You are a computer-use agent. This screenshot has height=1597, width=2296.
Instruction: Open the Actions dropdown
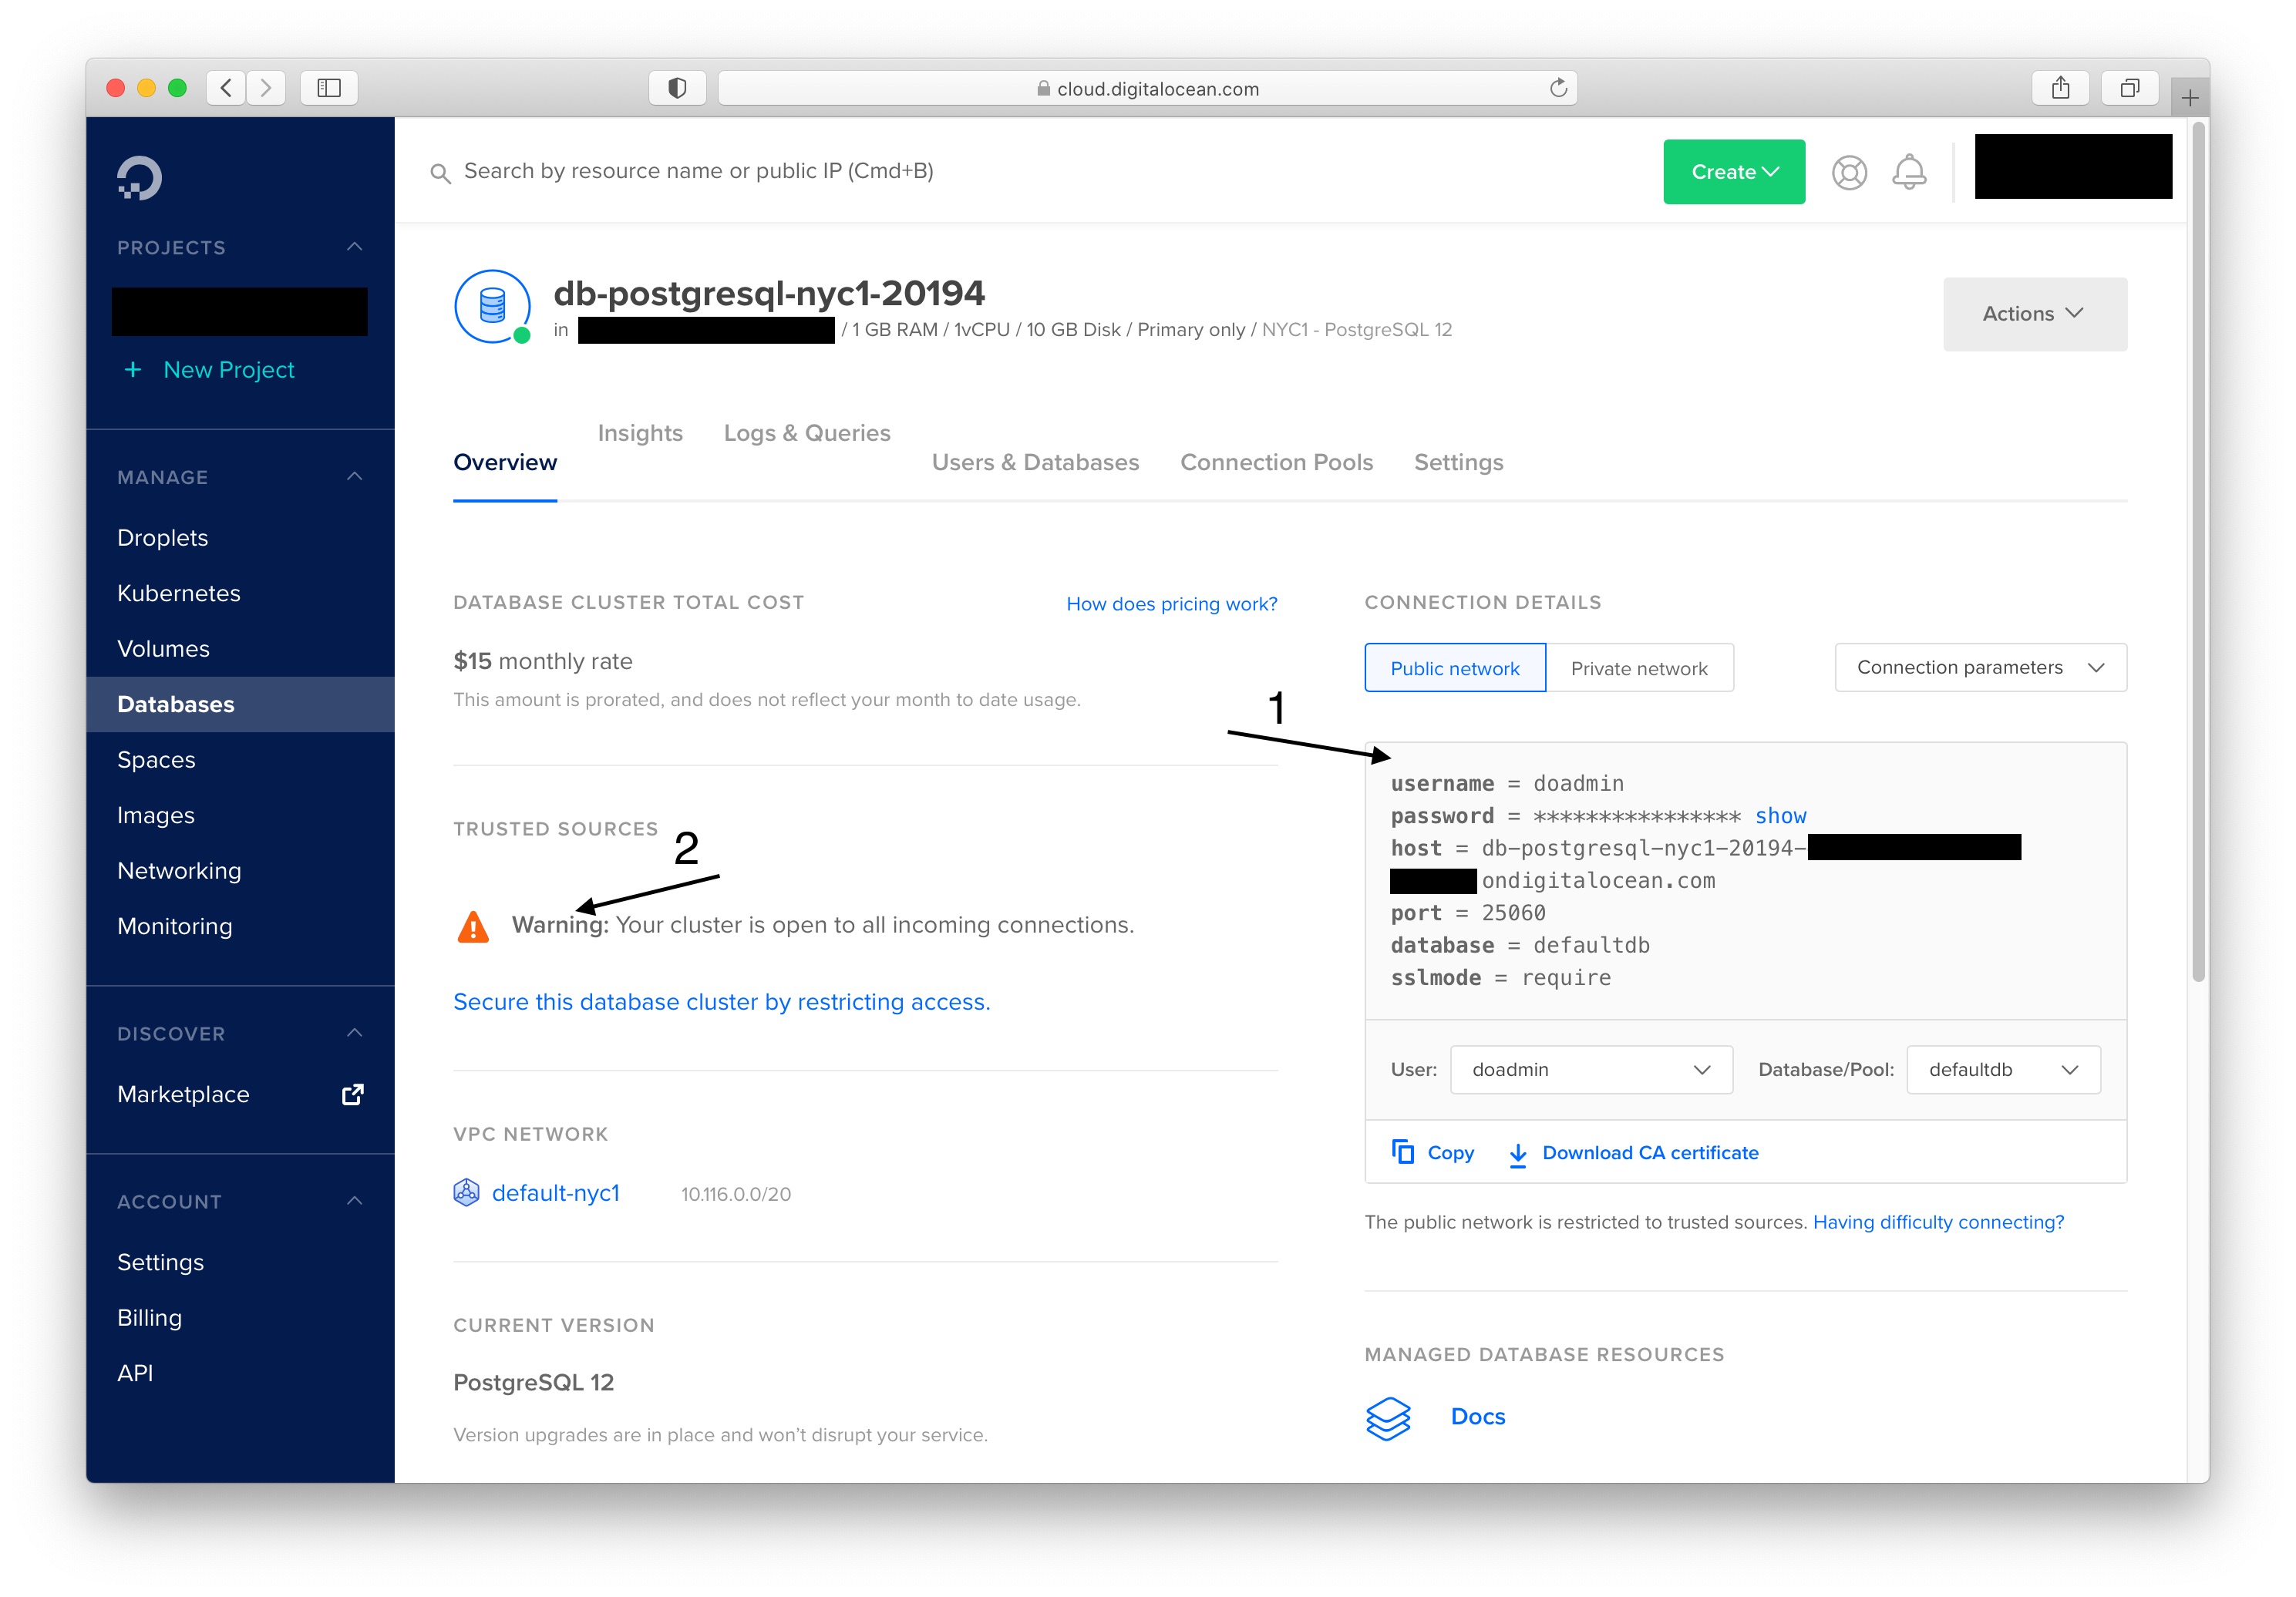[x=2035, y=313]
